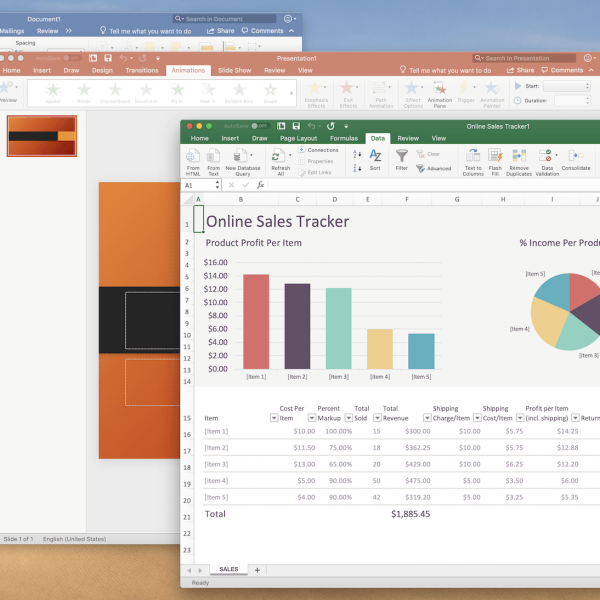Select Appear animation effect
Image resolution: width=600 pixels, height=600 pixels.
point(53,93)
